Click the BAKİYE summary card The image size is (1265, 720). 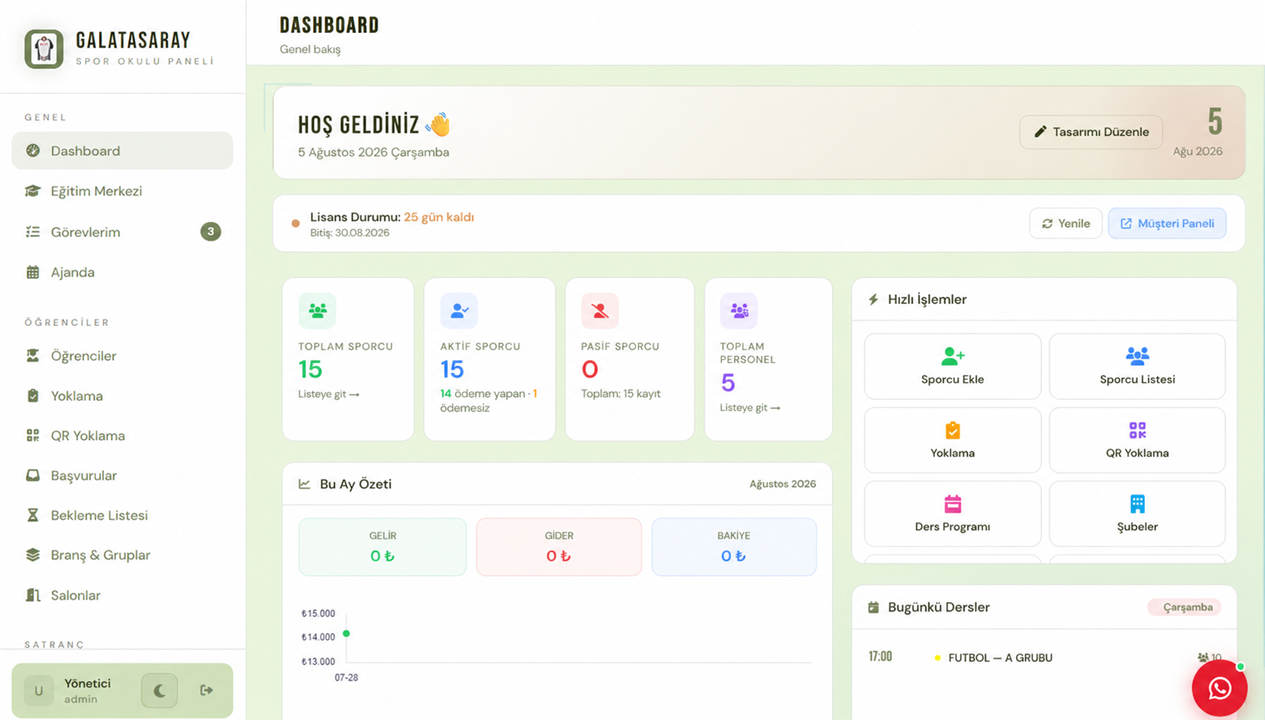[734, 547]
